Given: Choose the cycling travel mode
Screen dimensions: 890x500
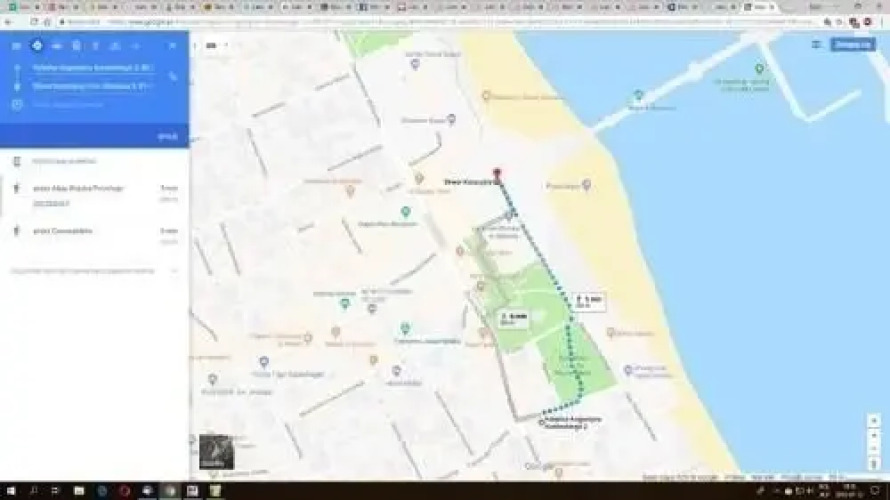Looking at the screenshot, I should 115,46.
